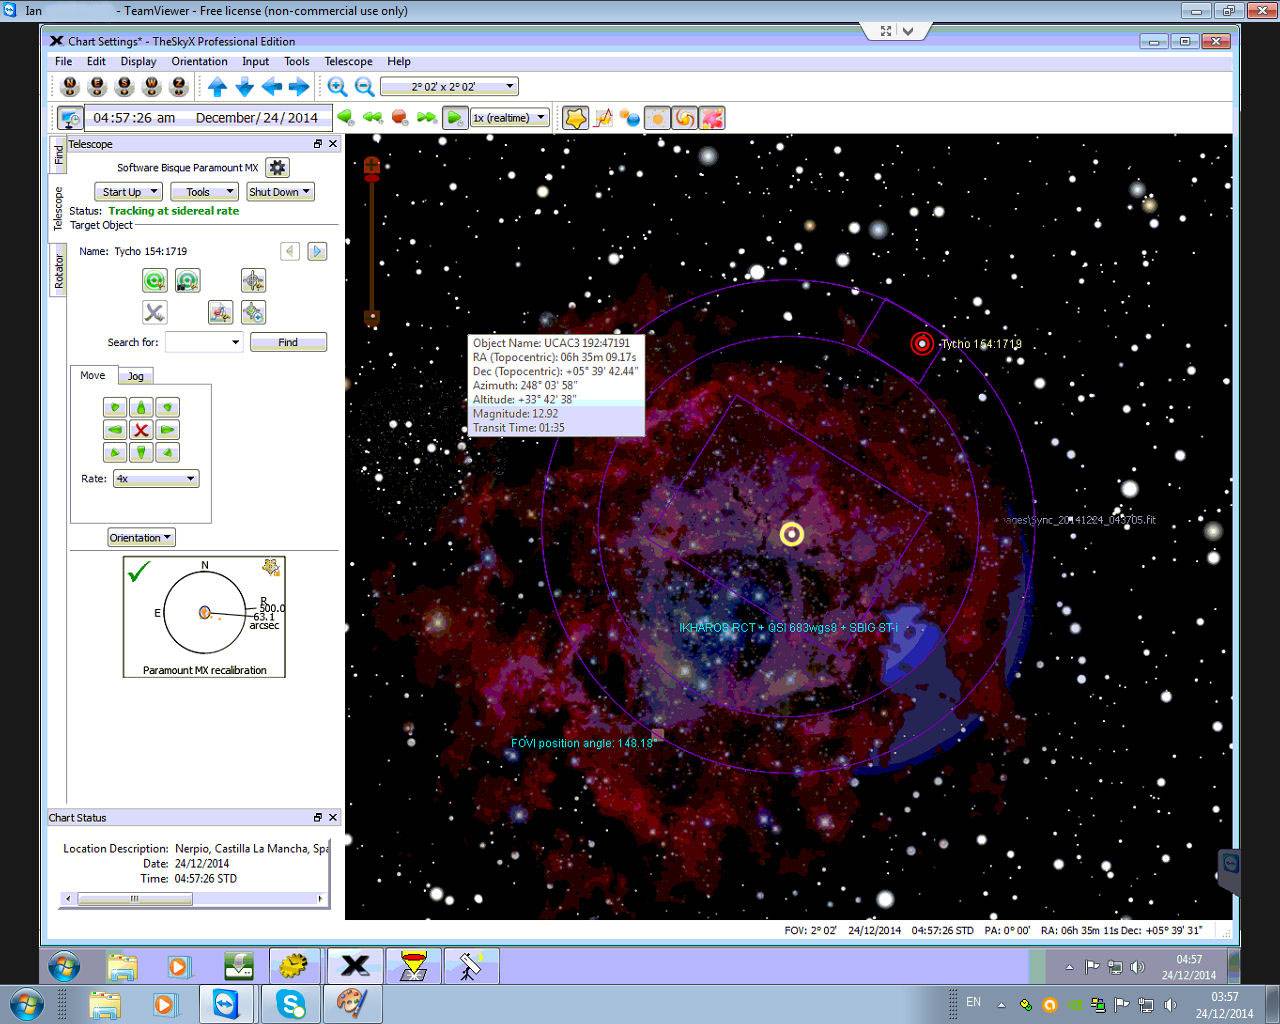Use computer clock icon for time
Image resolution: width=1280 pixels, height=1024 pixels.
pos(70,118)
